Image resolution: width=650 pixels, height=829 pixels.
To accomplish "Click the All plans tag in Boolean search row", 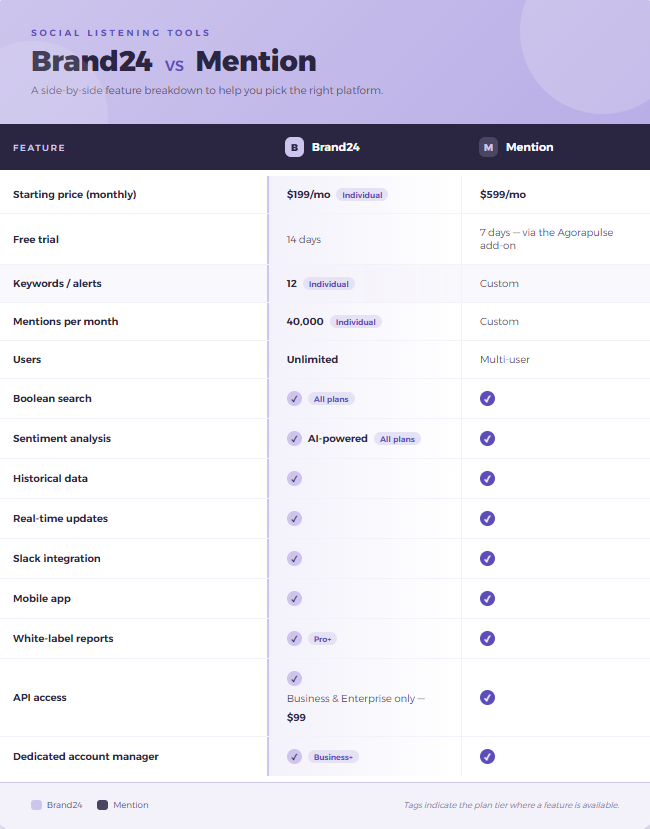I will click(331, 399).
